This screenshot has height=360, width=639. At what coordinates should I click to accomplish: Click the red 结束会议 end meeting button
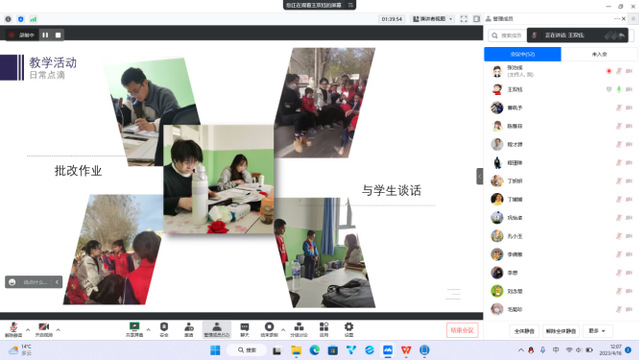[x=462, y=330]
